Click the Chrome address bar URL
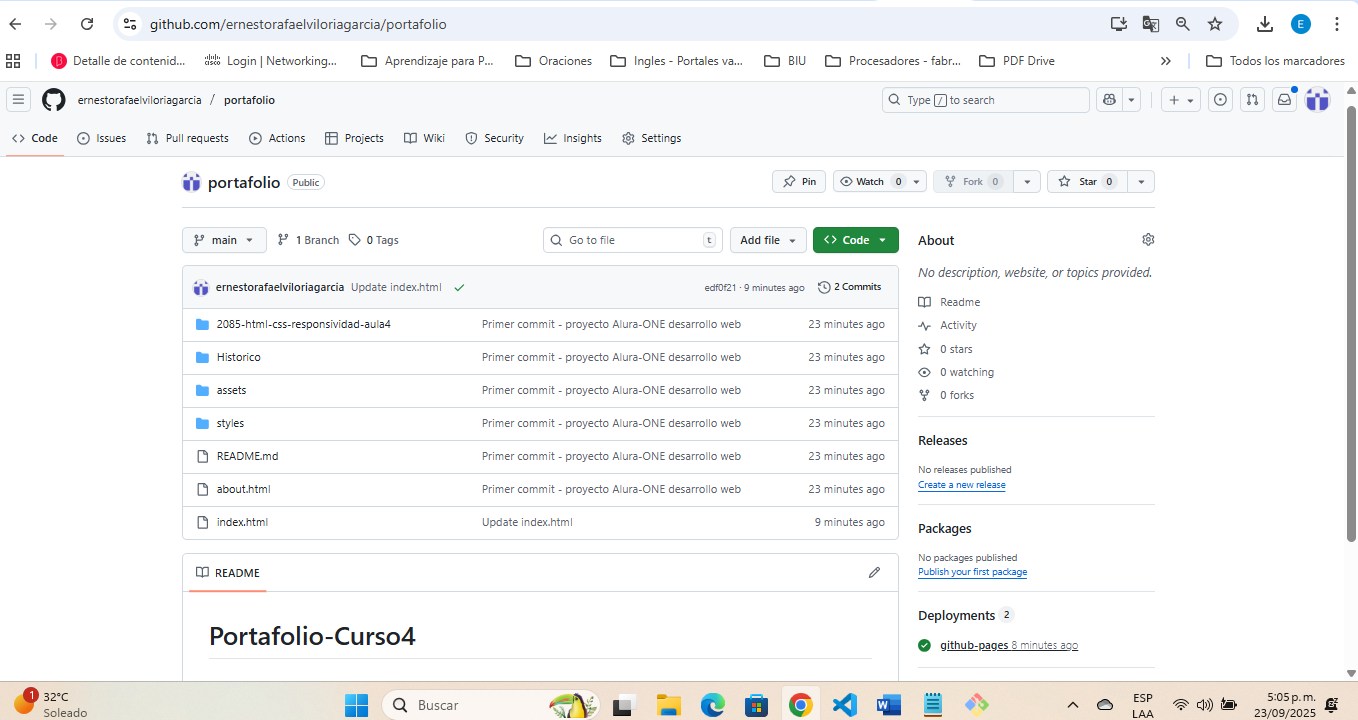 click(x=298, y=24)
